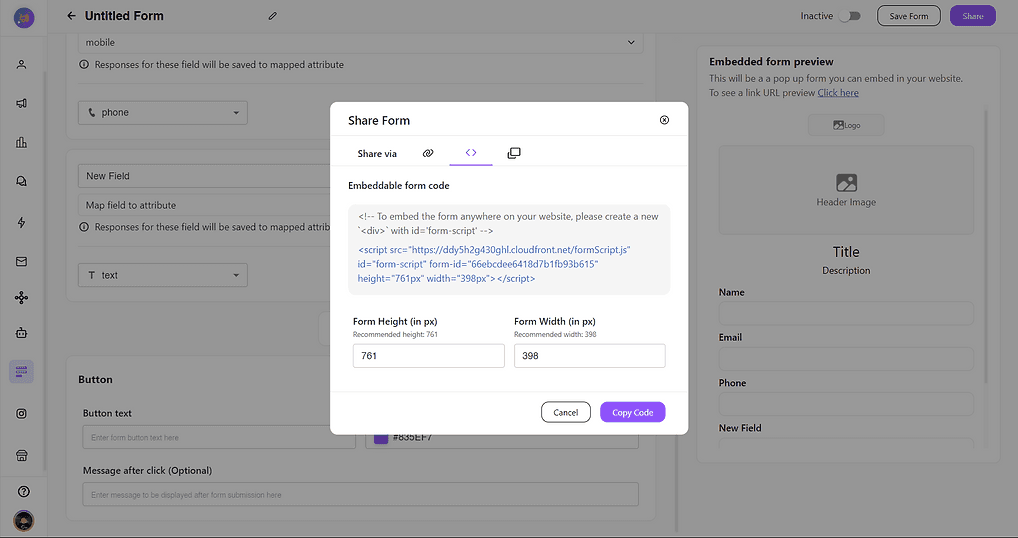Toggle the Inactive form status switch
This screenshot has width=1018, height=538.
click(849, 16)
